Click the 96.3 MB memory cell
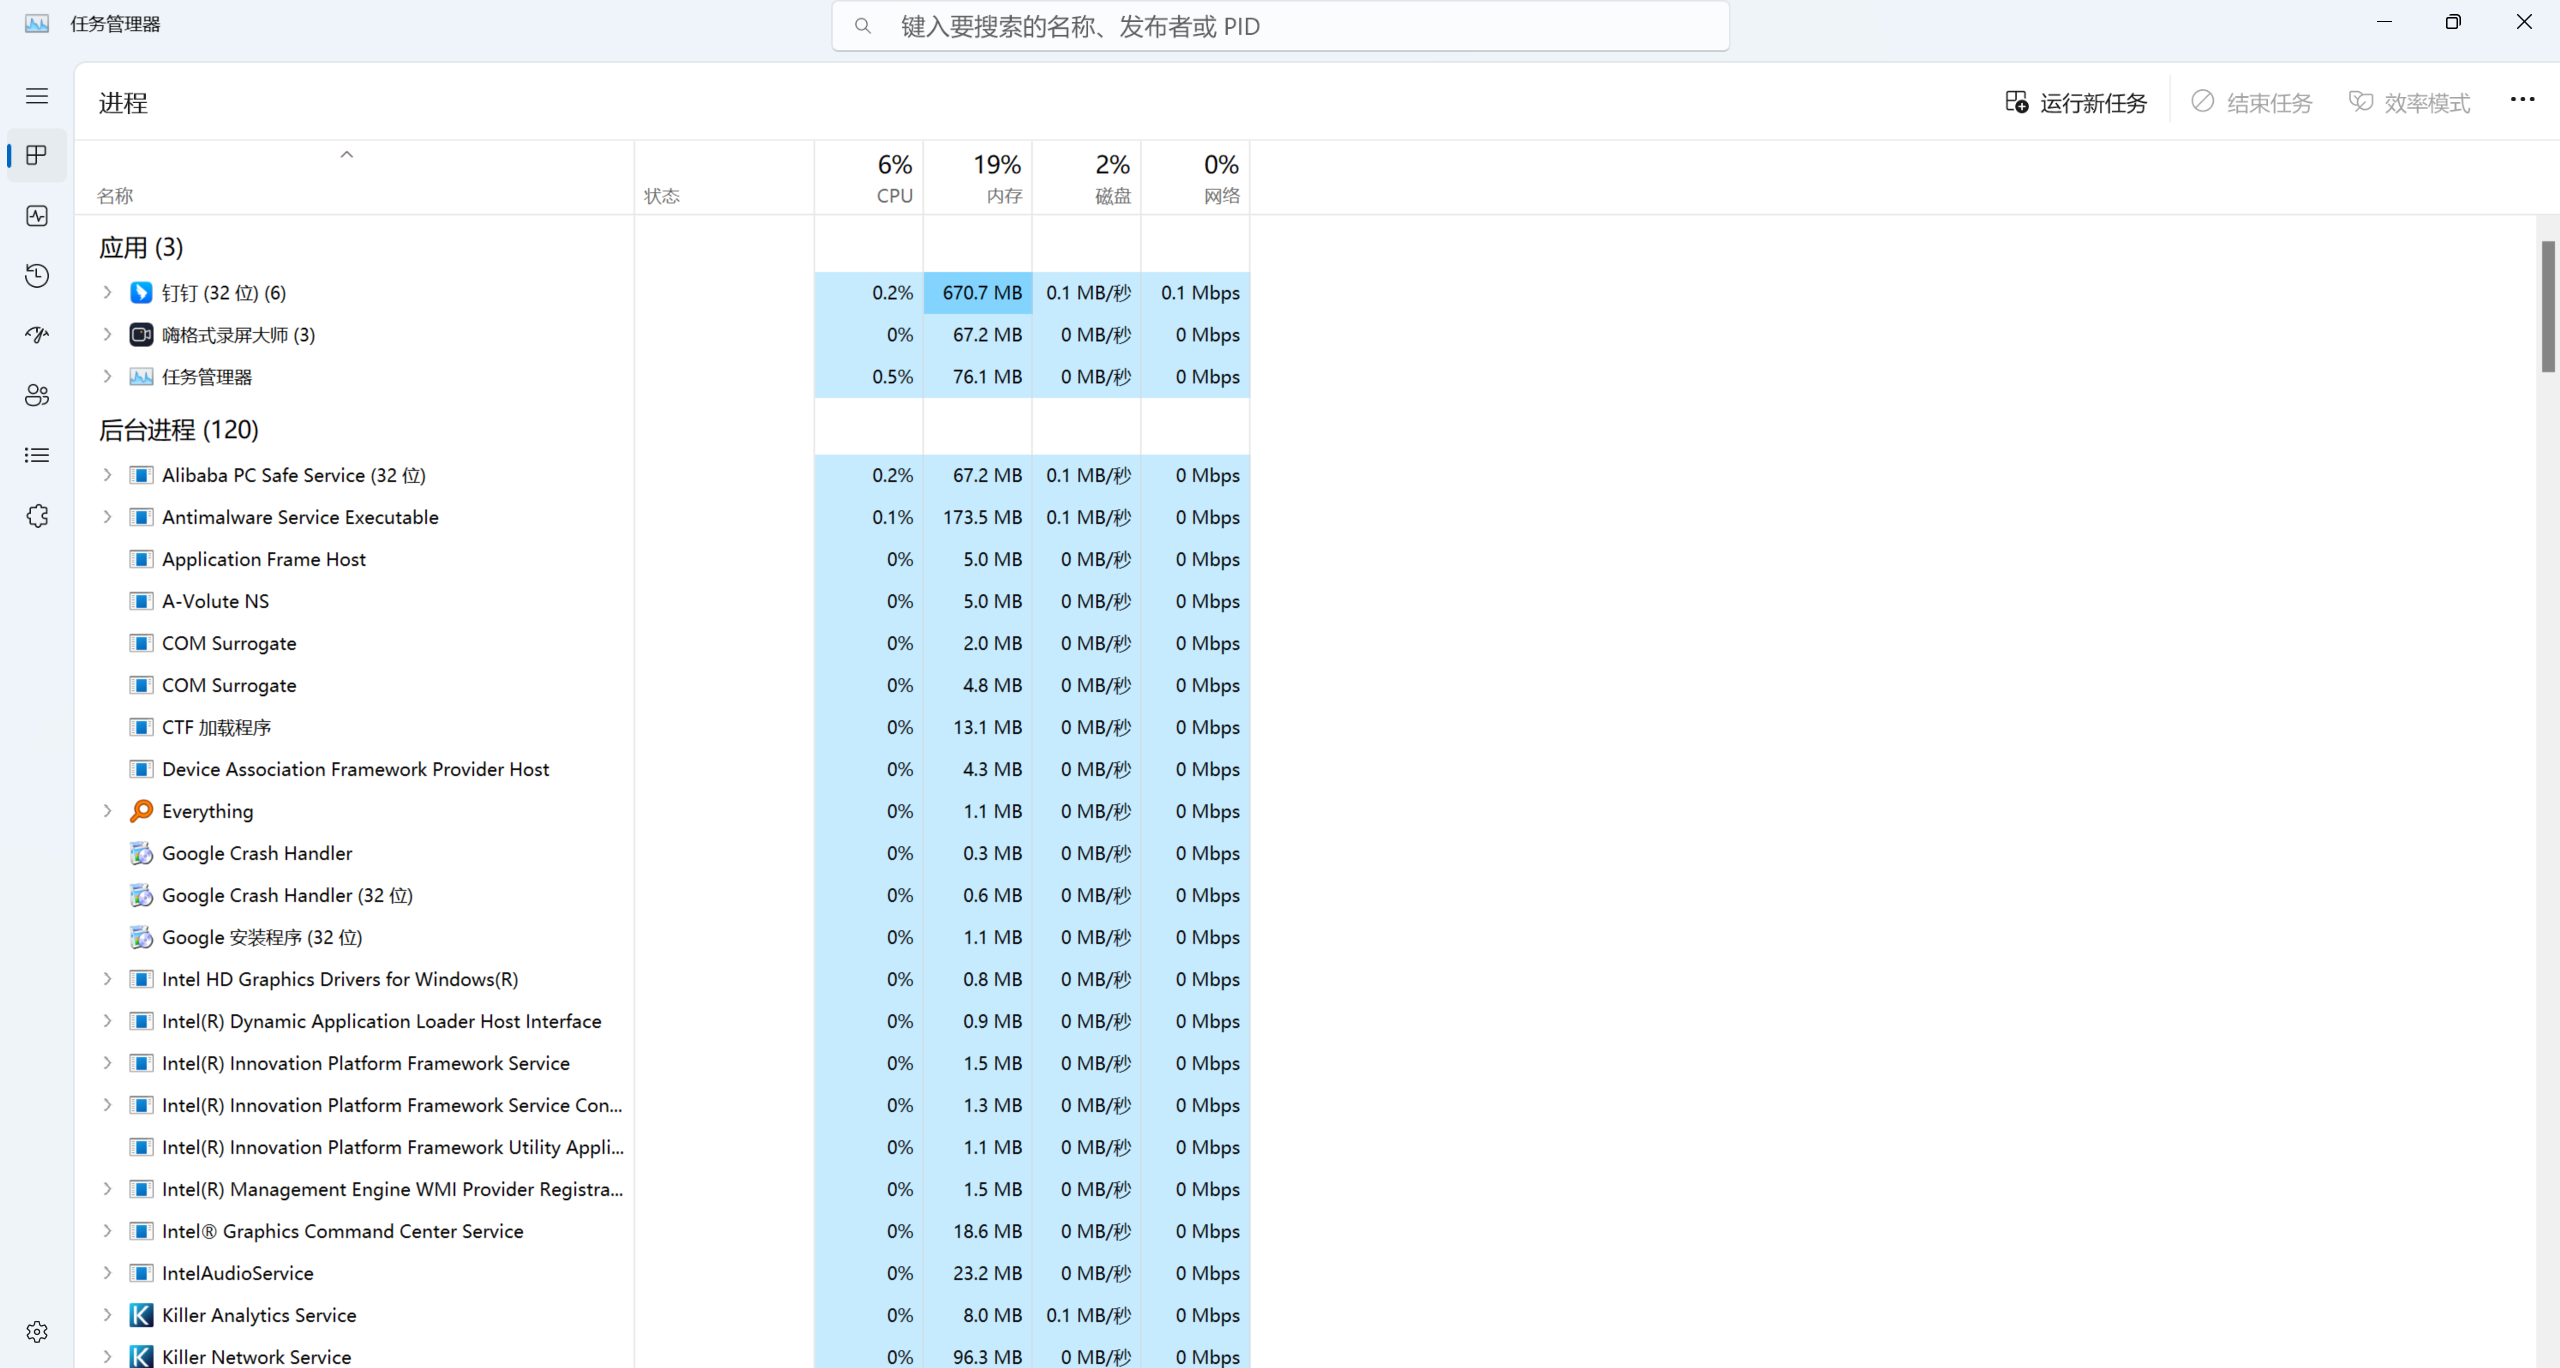2560x1368 pixels. pos(977,1356)
